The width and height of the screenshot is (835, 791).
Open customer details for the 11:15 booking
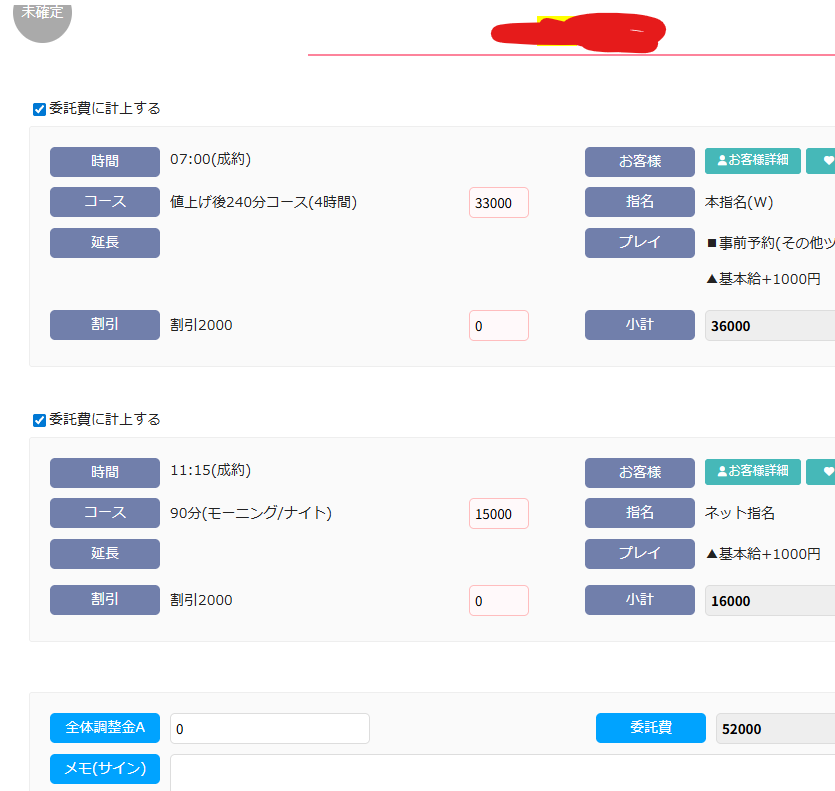(752, 471)
